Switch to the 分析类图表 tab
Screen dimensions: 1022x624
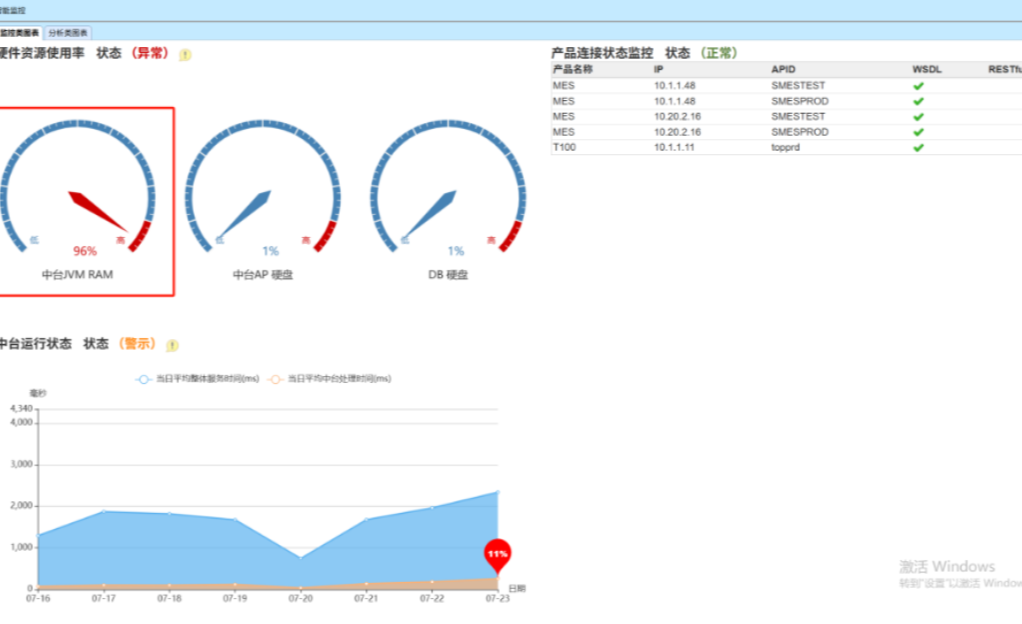[x=68, y=32]
